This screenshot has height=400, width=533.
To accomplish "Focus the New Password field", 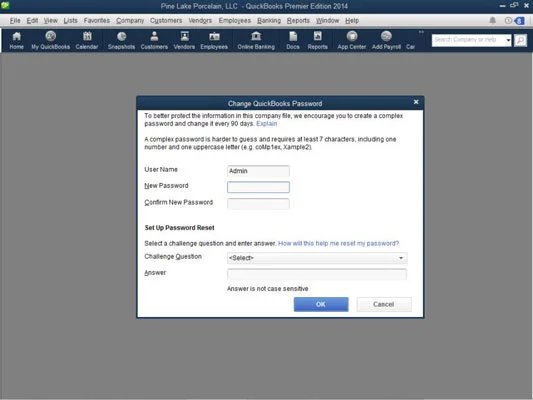I will point(258,187).
